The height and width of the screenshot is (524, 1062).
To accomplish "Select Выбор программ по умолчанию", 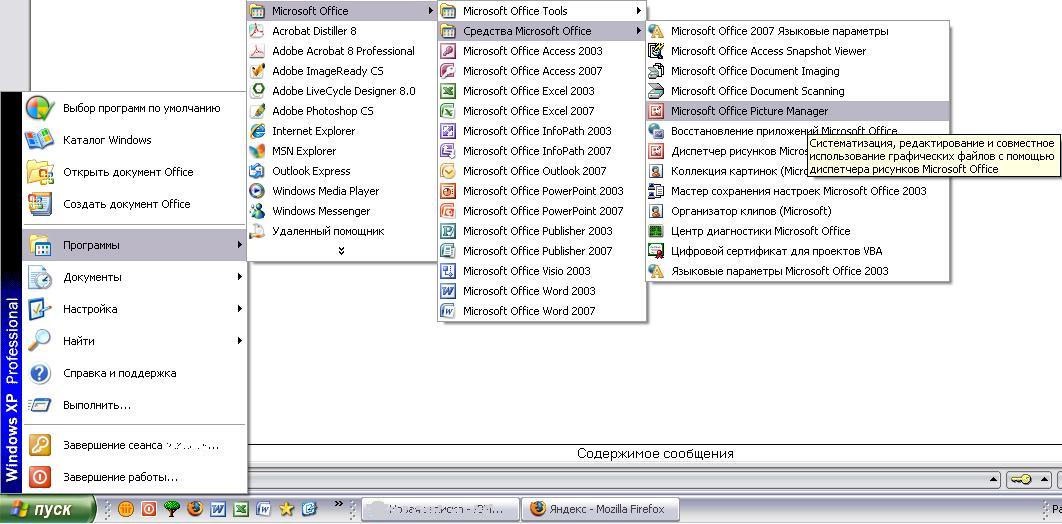I will (134, 108).
